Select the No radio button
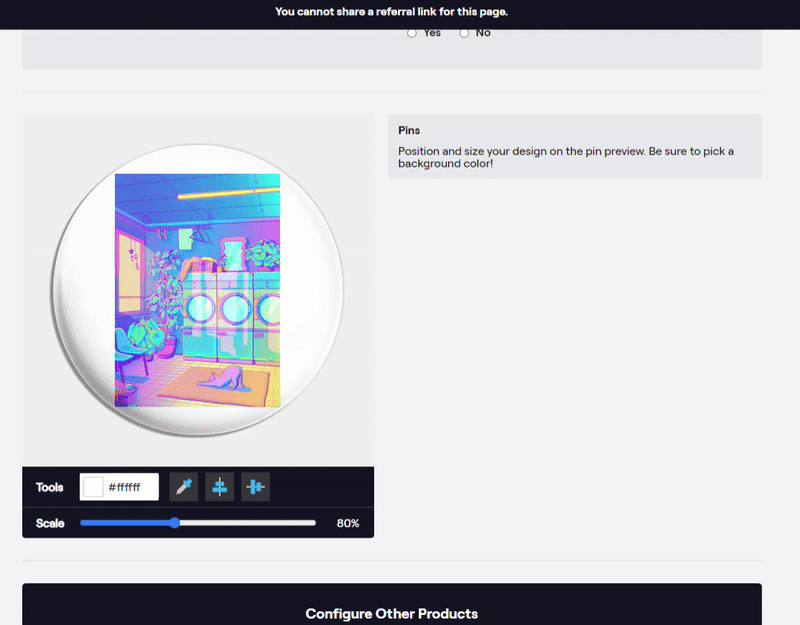This screenshot has height=625, width=800. pyautogui.click(x=464, y=33)
